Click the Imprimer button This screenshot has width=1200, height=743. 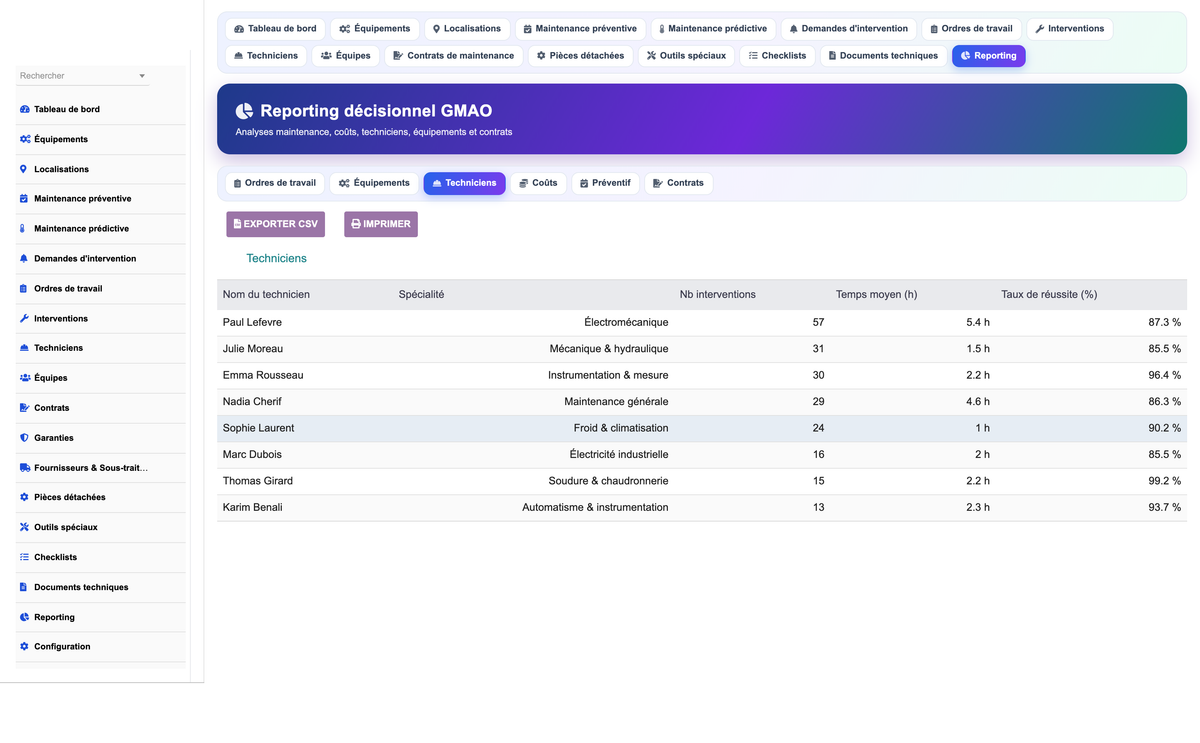(x=381, y=224)
